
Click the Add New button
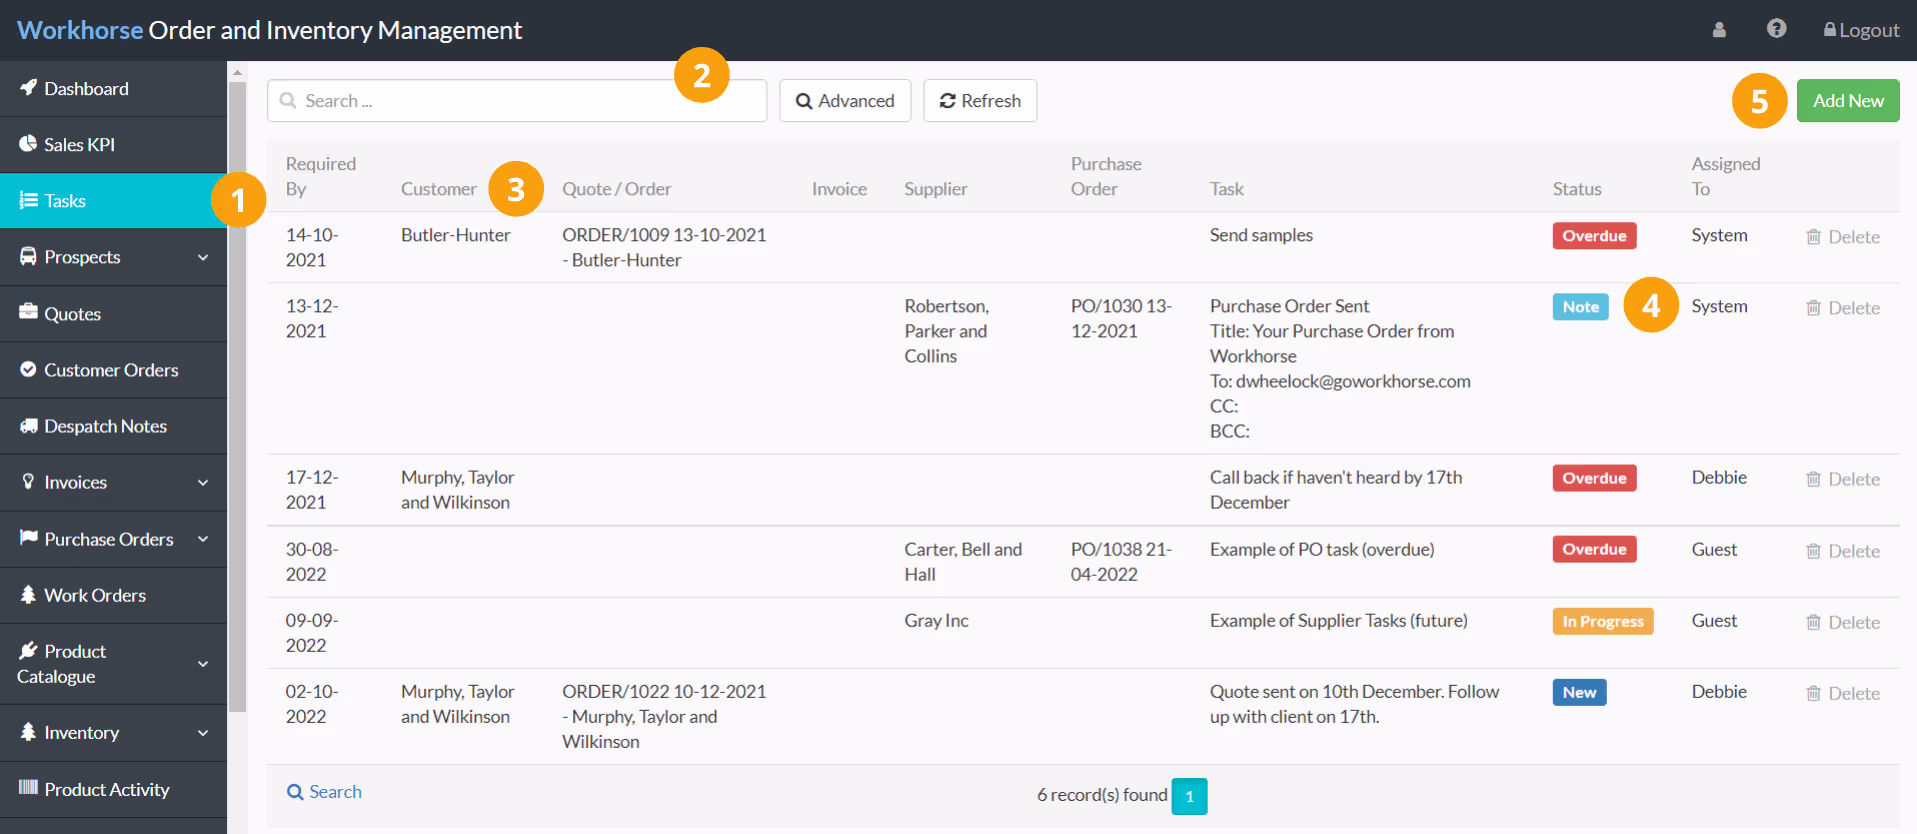(1848, 101)
